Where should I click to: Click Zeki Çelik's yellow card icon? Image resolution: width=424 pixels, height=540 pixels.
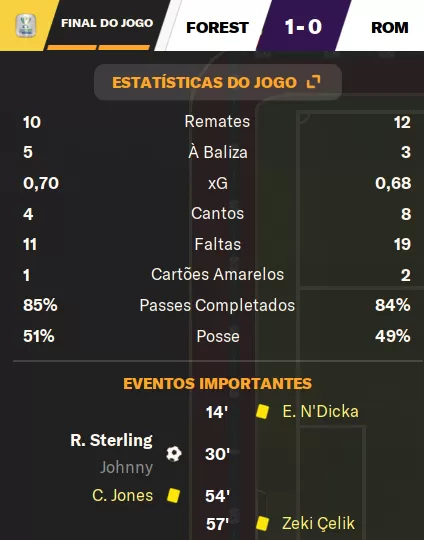click(262, 523)
